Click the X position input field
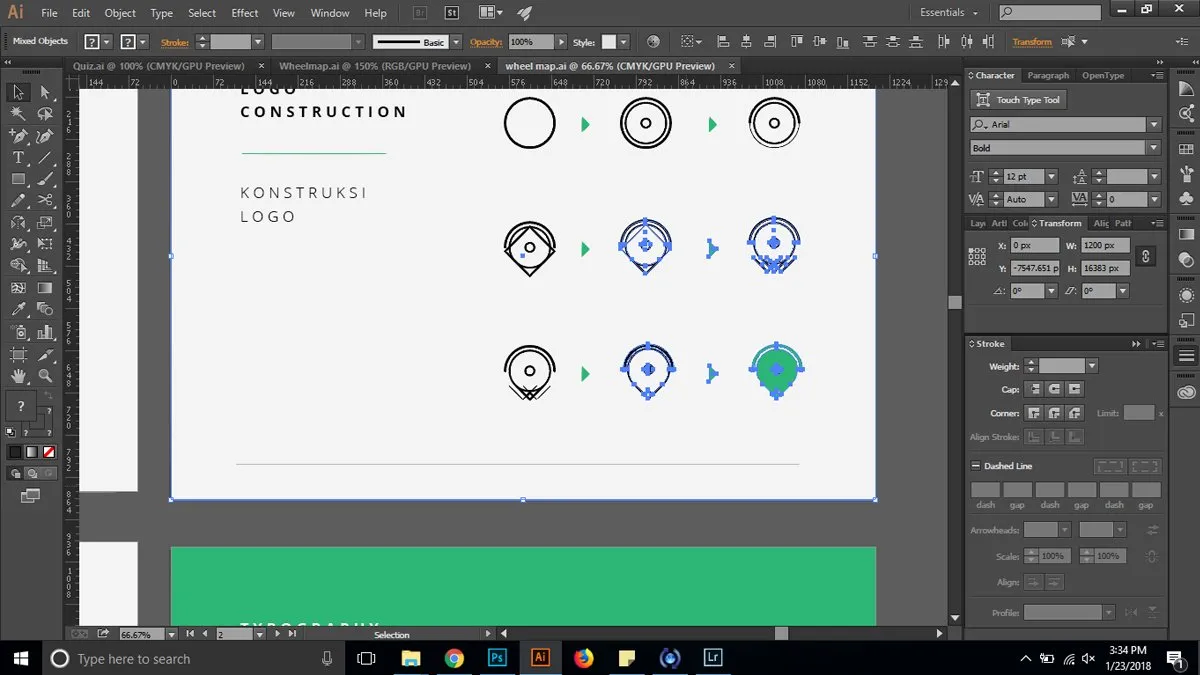The height and width of the screenshot is (675, 1200). point(1033,245)
